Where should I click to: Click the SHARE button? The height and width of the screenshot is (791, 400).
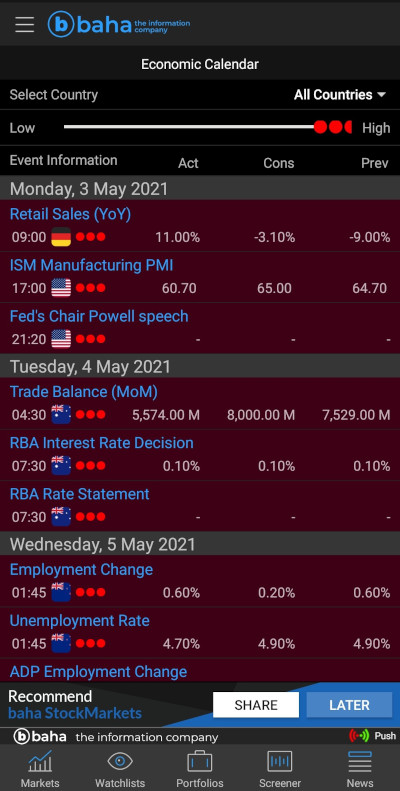pos(256,705)
